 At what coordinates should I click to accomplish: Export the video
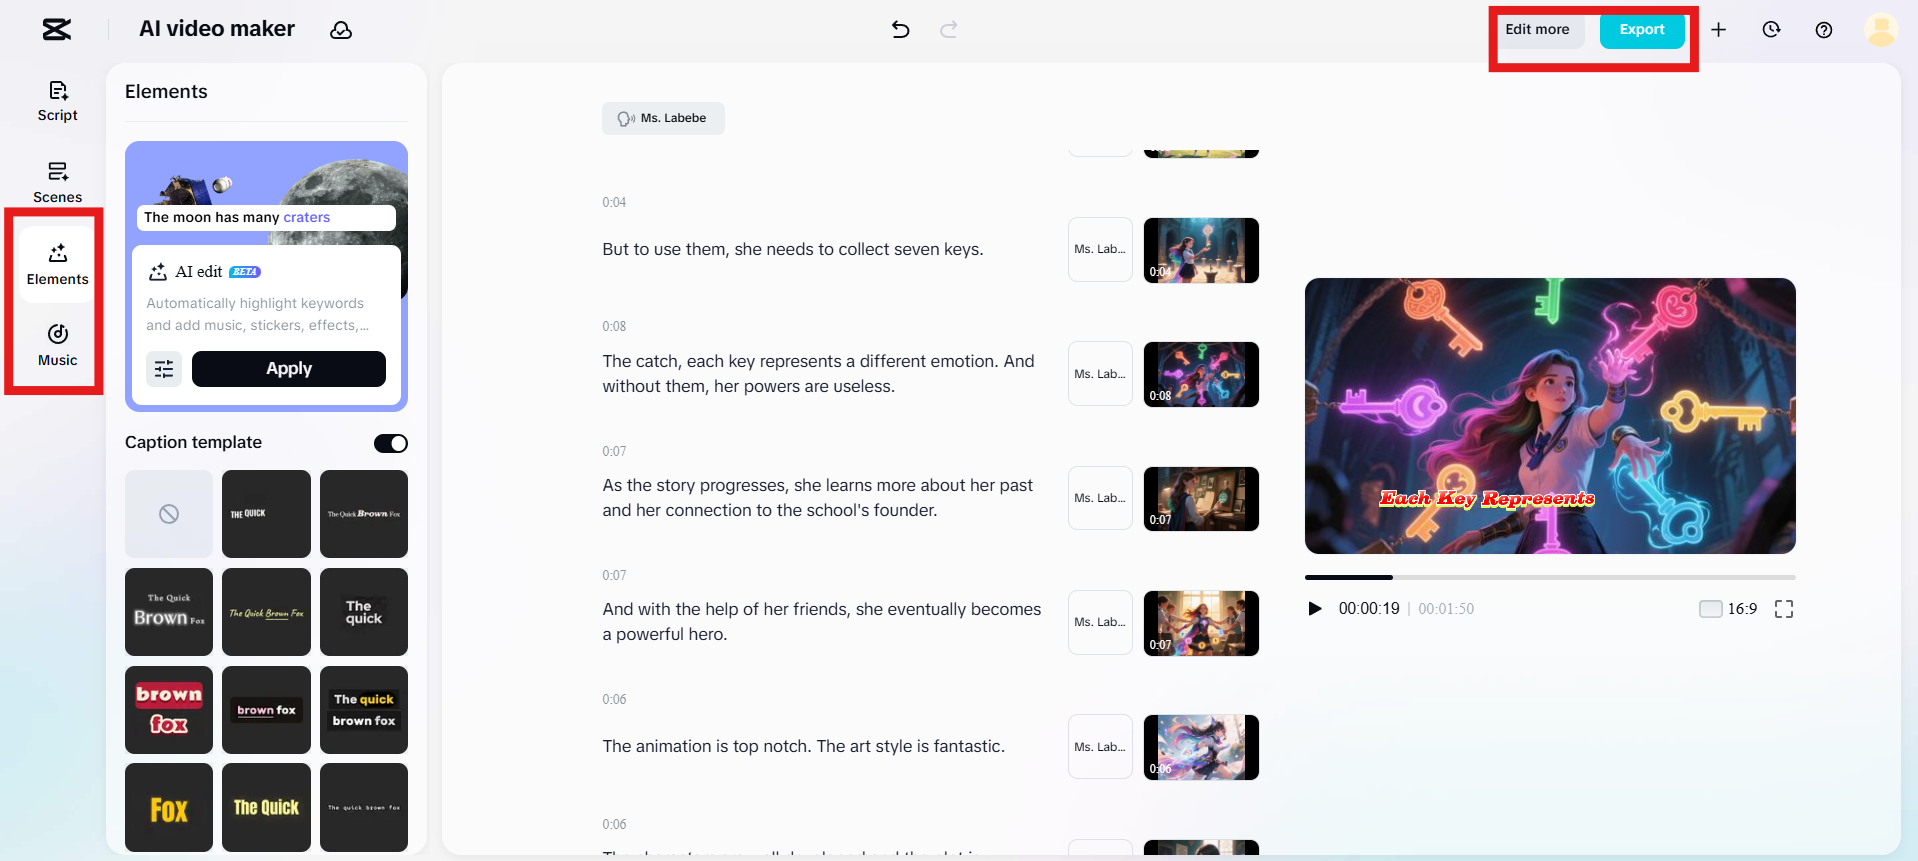(1642, 30)
